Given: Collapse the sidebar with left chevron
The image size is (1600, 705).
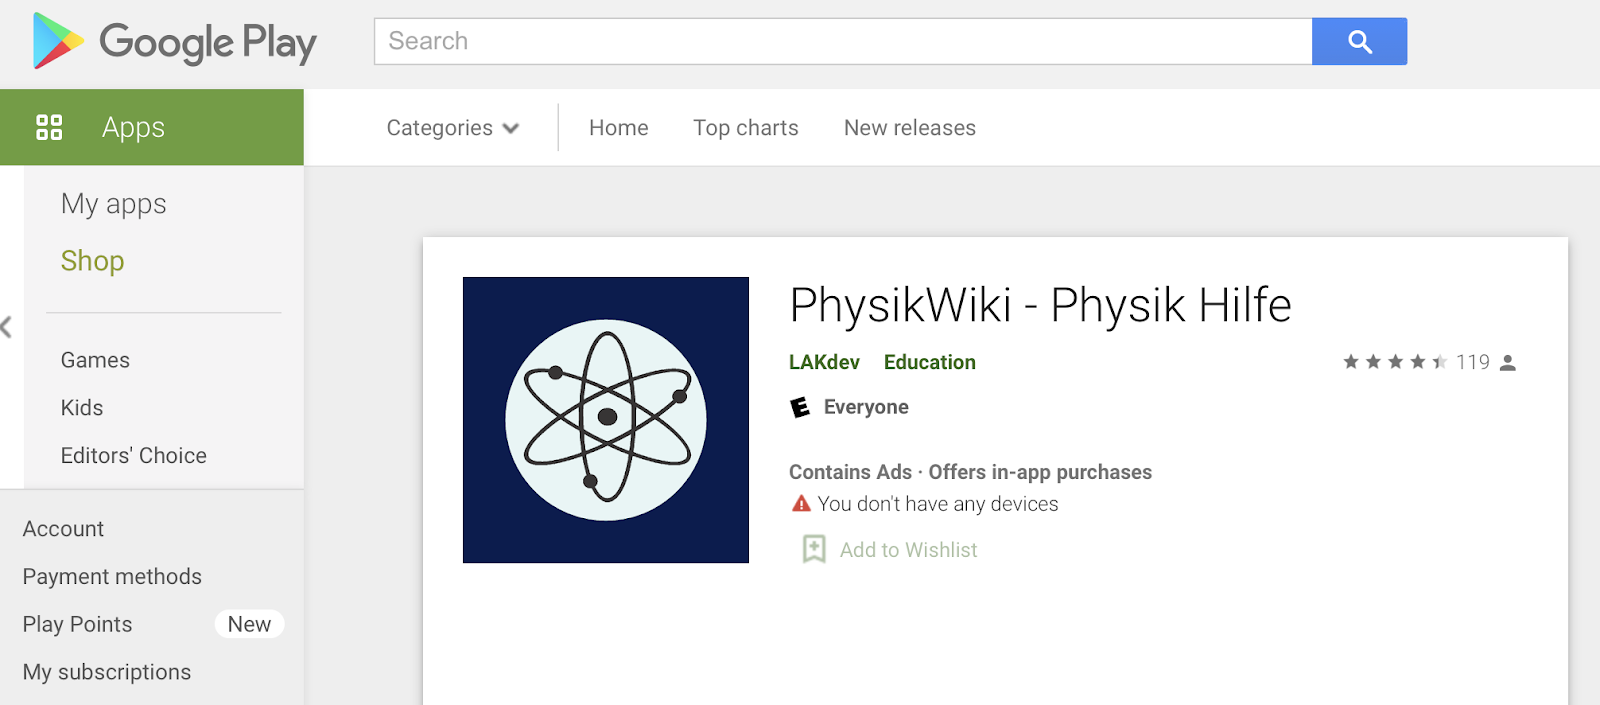Looking at the screenshot, I should click(6, 327).
